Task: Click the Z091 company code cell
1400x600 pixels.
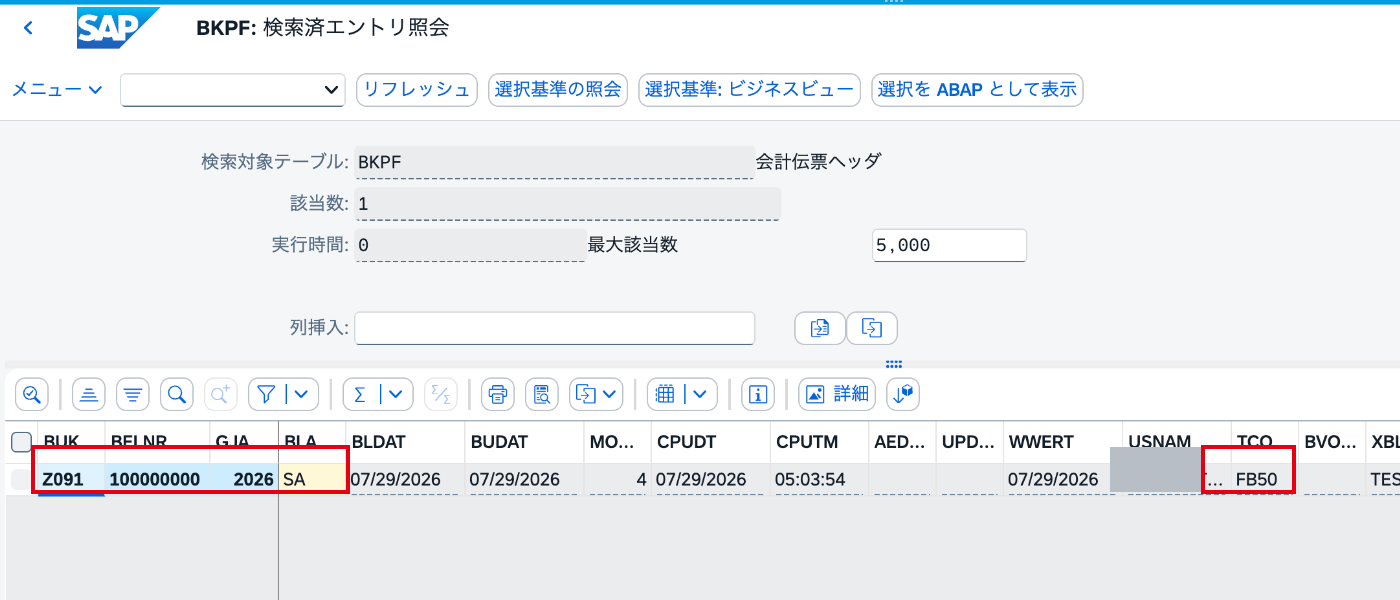Action: tap(71, 480)
